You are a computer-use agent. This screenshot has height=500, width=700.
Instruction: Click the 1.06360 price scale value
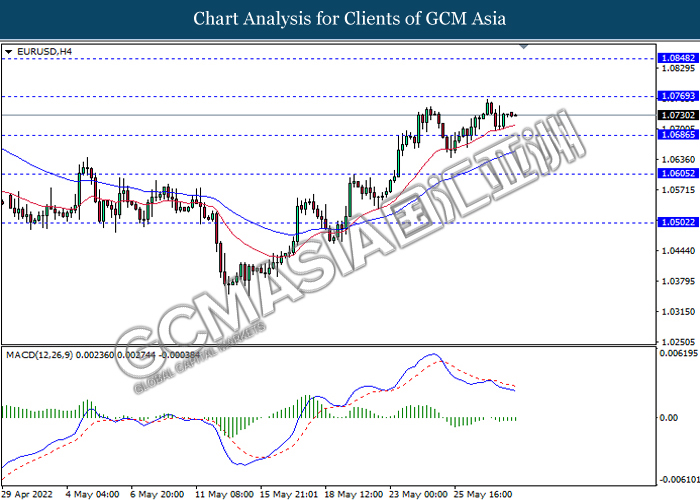coord(678,159)
